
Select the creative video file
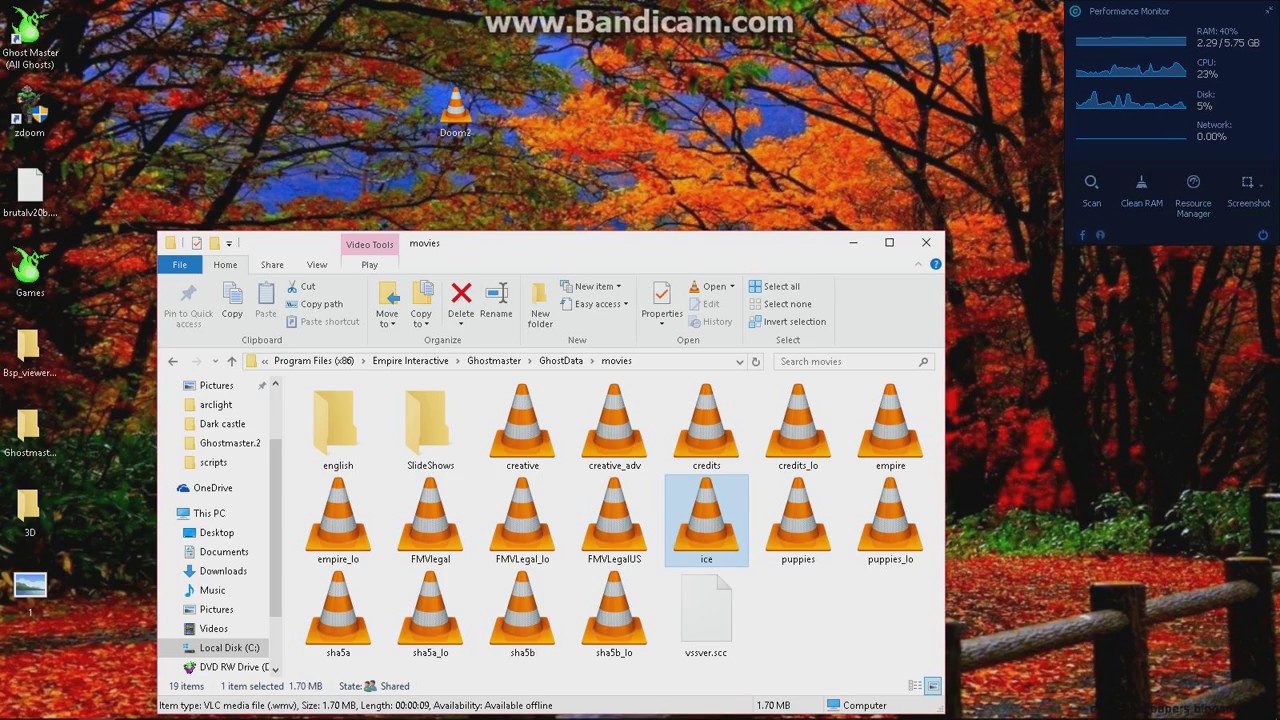(x=522, y=429)
